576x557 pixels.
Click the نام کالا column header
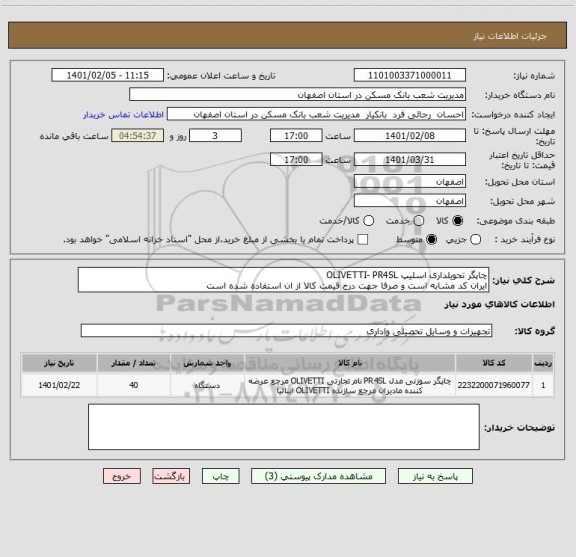350,363
